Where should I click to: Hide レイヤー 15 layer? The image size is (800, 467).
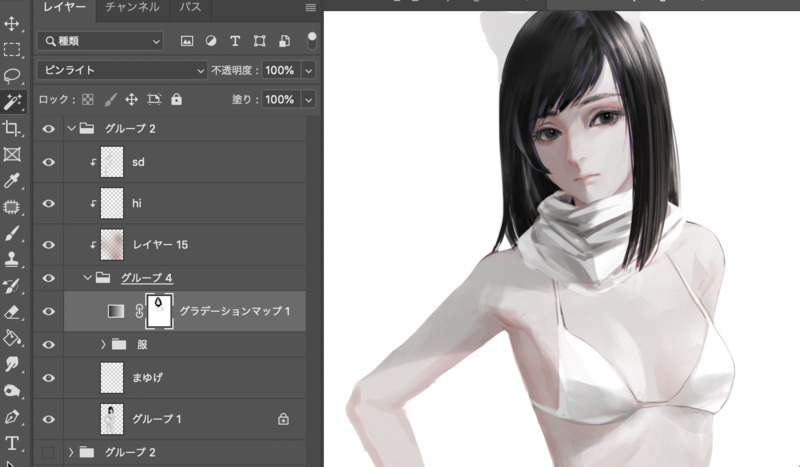point(48,245)
